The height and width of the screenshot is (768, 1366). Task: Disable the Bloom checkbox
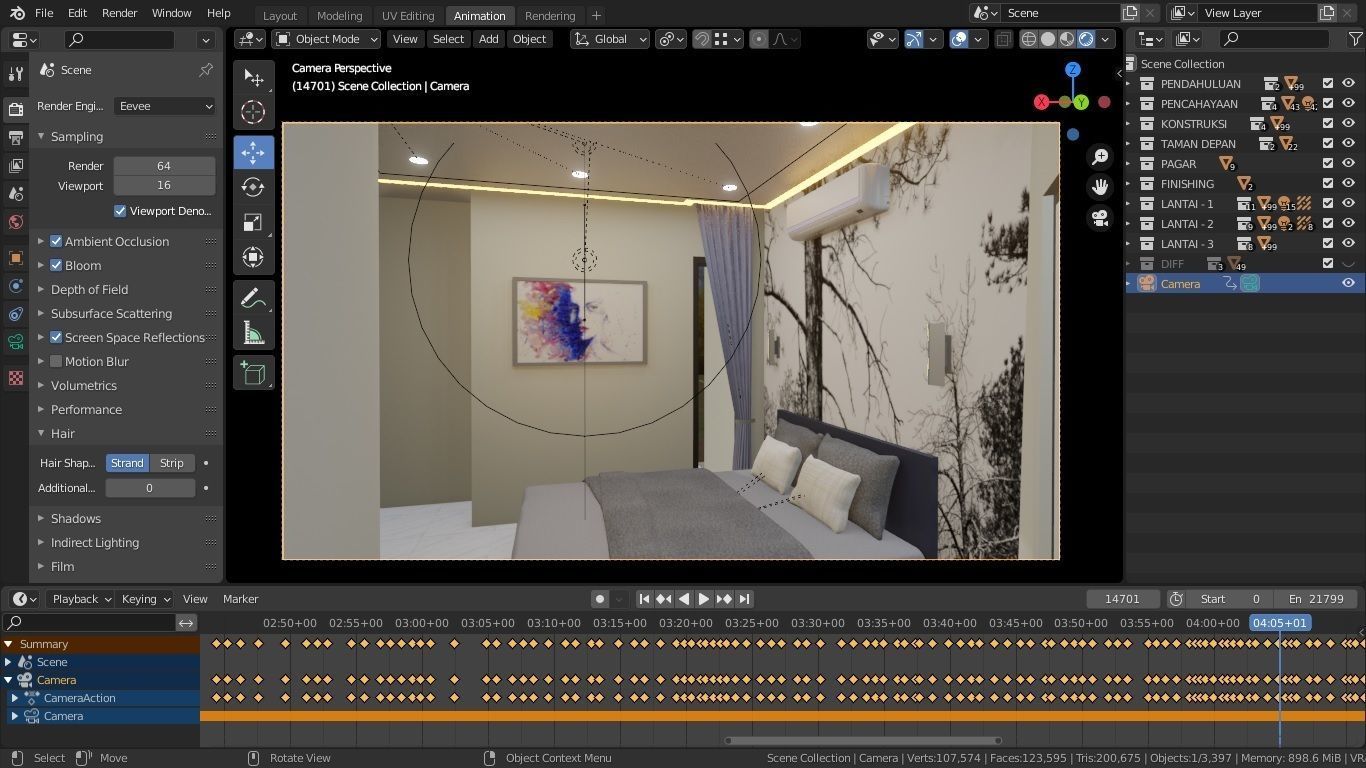pos(56,265)
